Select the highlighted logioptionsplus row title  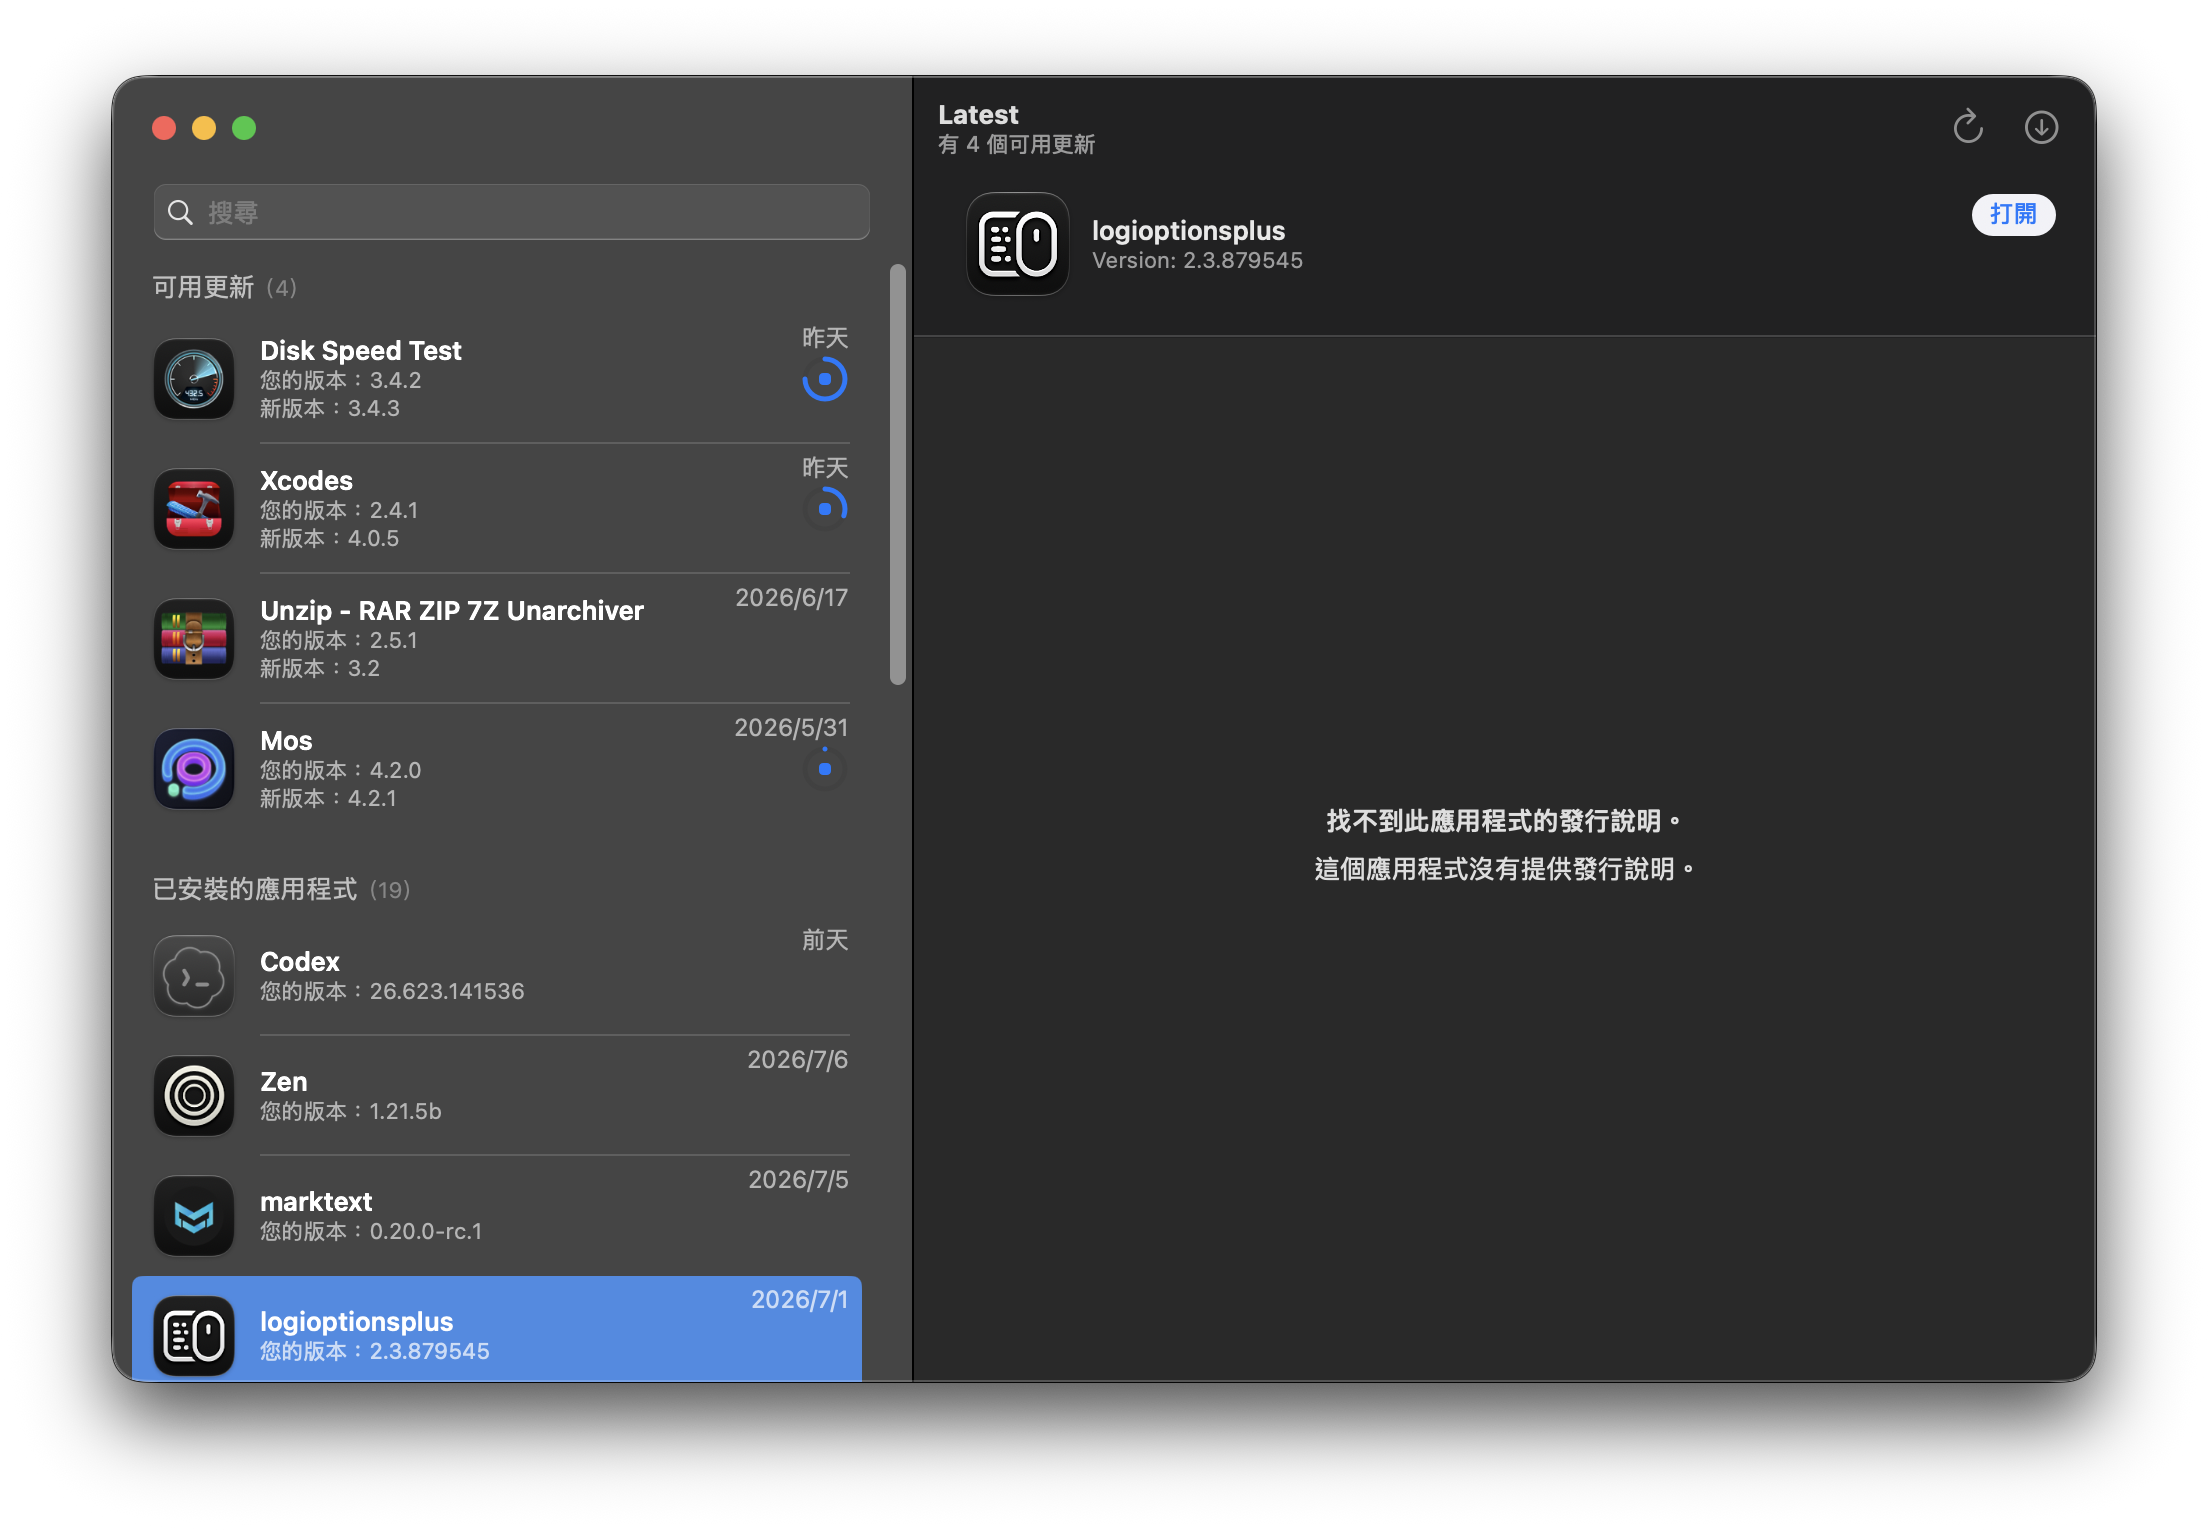point(356,1322)
